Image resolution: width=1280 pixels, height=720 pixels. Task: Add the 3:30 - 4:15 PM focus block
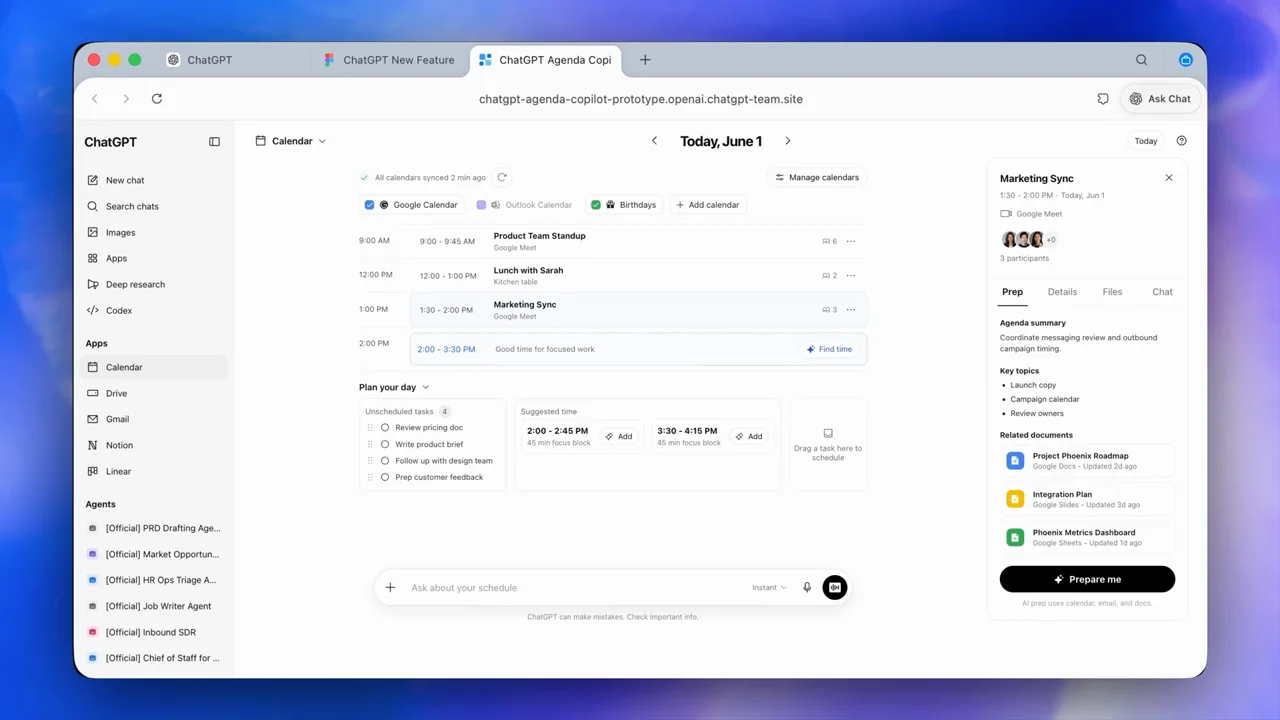tap(749, 436)
